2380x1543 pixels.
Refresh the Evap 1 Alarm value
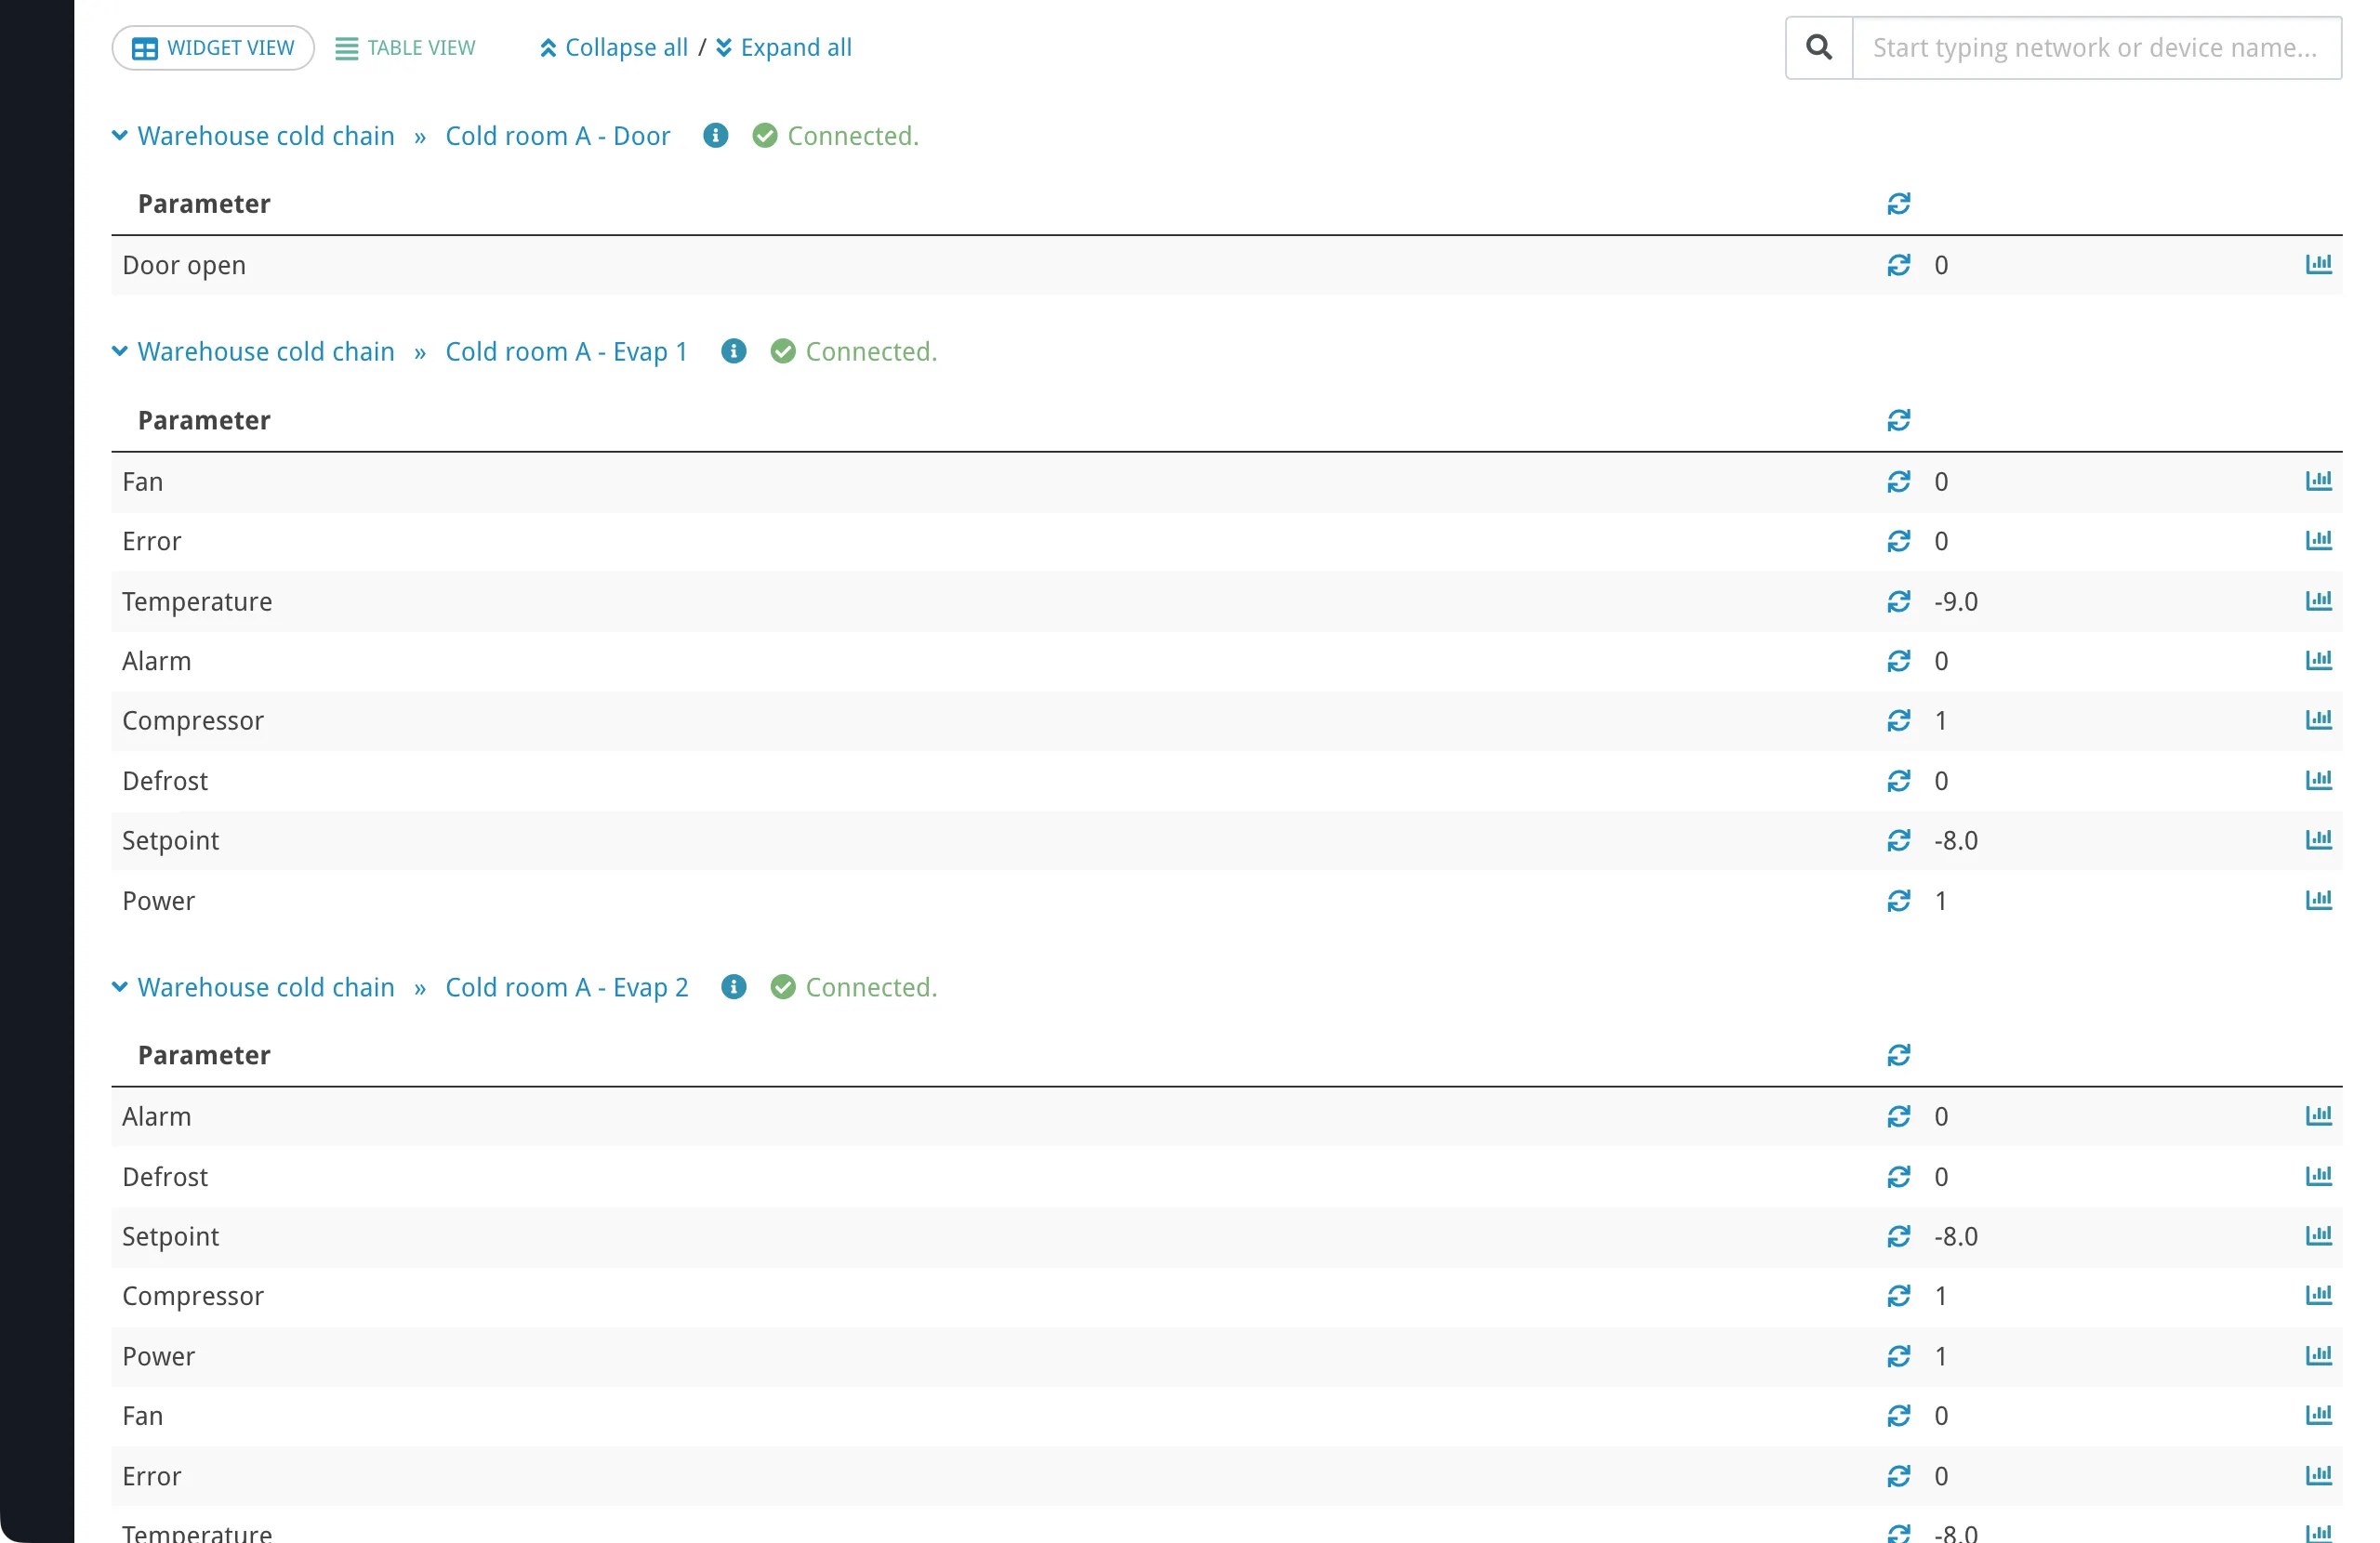click(x=1898, y=661)
